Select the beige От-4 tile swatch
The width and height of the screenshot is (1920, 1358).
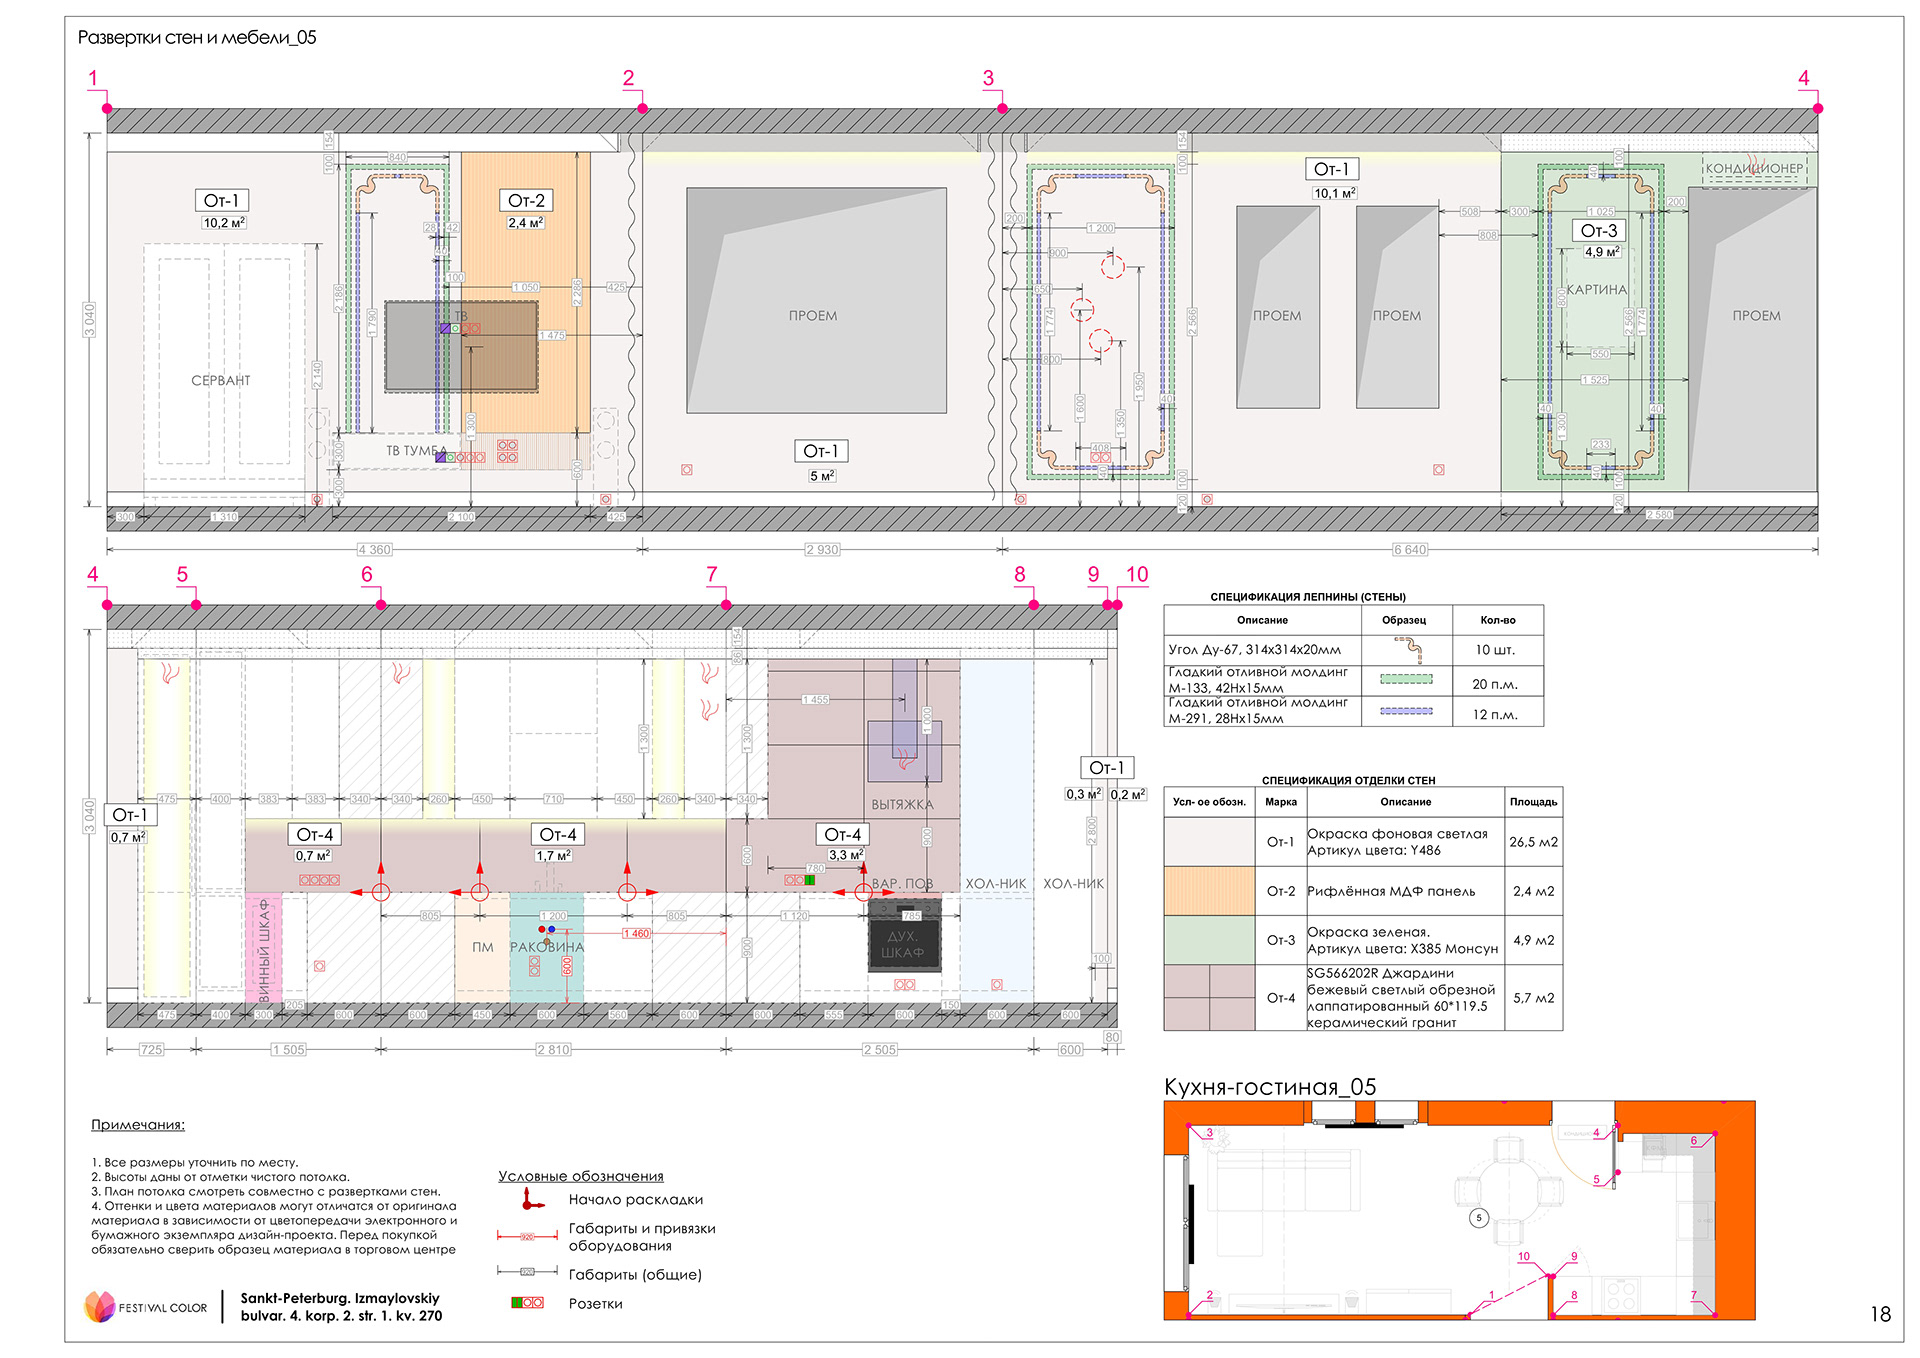(1209, 998)
